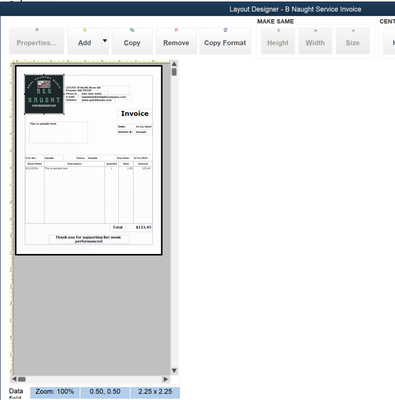Click the 0.50, 0.50 position readout
Image resolution: width=395 pixels, height=400 pixels.
[x=105, y=392]
